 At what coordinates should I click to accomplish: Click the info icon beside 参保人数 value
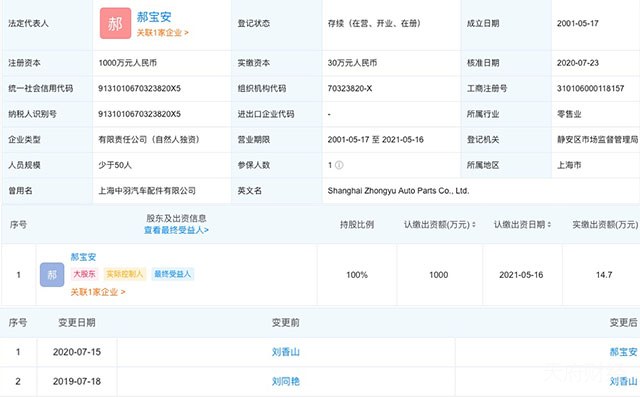point(339,165)
